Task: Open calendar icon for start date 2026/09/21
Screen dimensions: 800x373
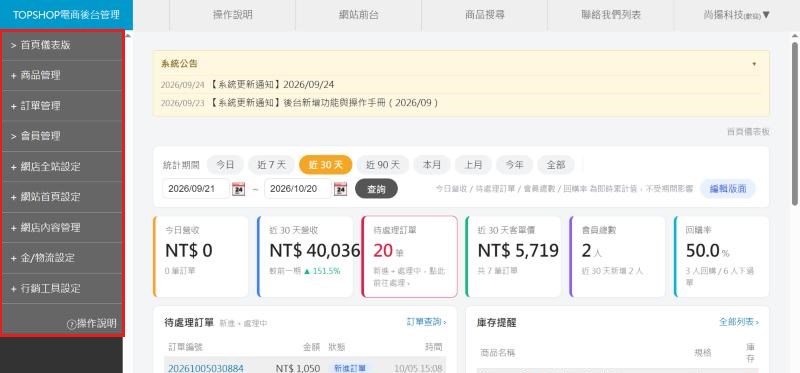Action: 238,189
